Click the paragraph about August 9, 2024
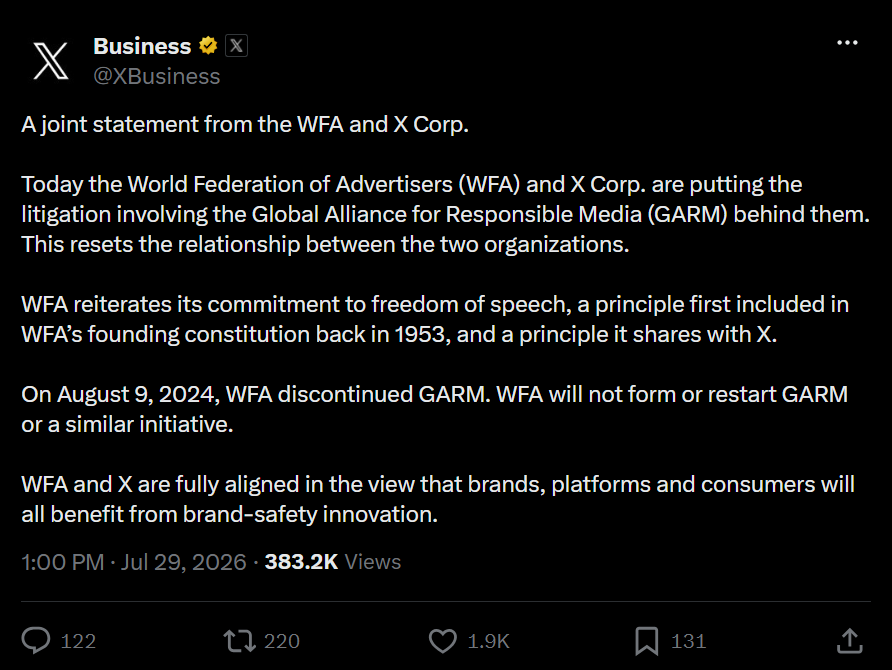The width and height of the screenshot is (892, 670). (435, 410)
